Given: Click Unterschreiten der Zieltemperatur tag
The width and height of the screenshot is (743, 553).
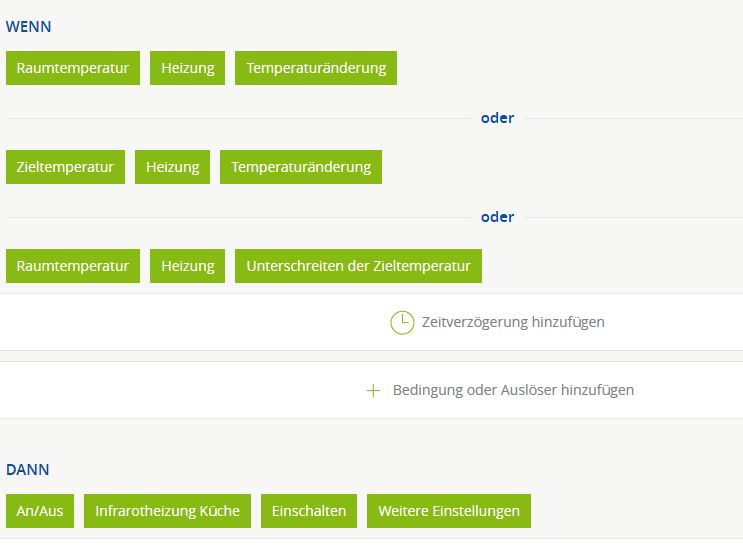Looking at the screenshot, I should (x=359, y=266).
